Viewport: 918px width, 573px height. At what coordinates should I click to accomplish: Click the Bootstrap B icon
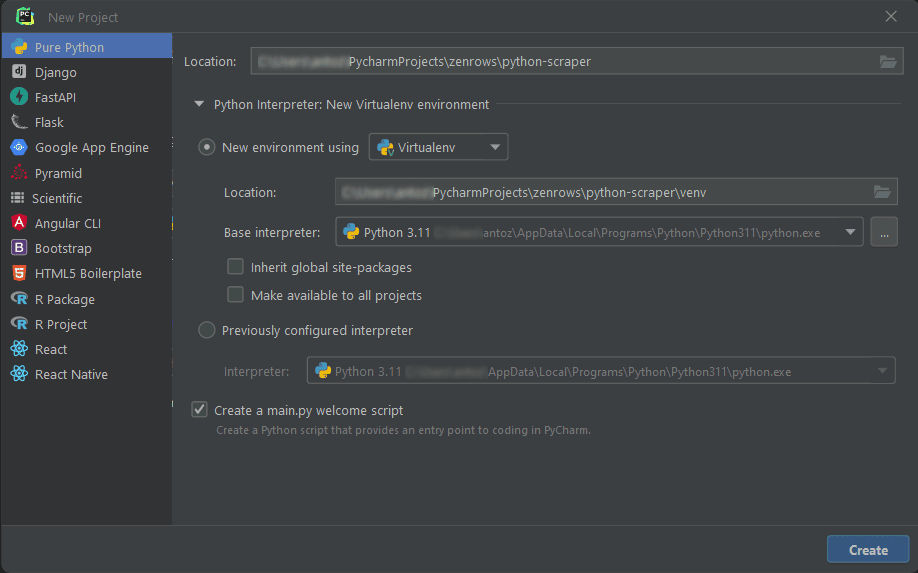pyautogui.click(x=19, y=248)
